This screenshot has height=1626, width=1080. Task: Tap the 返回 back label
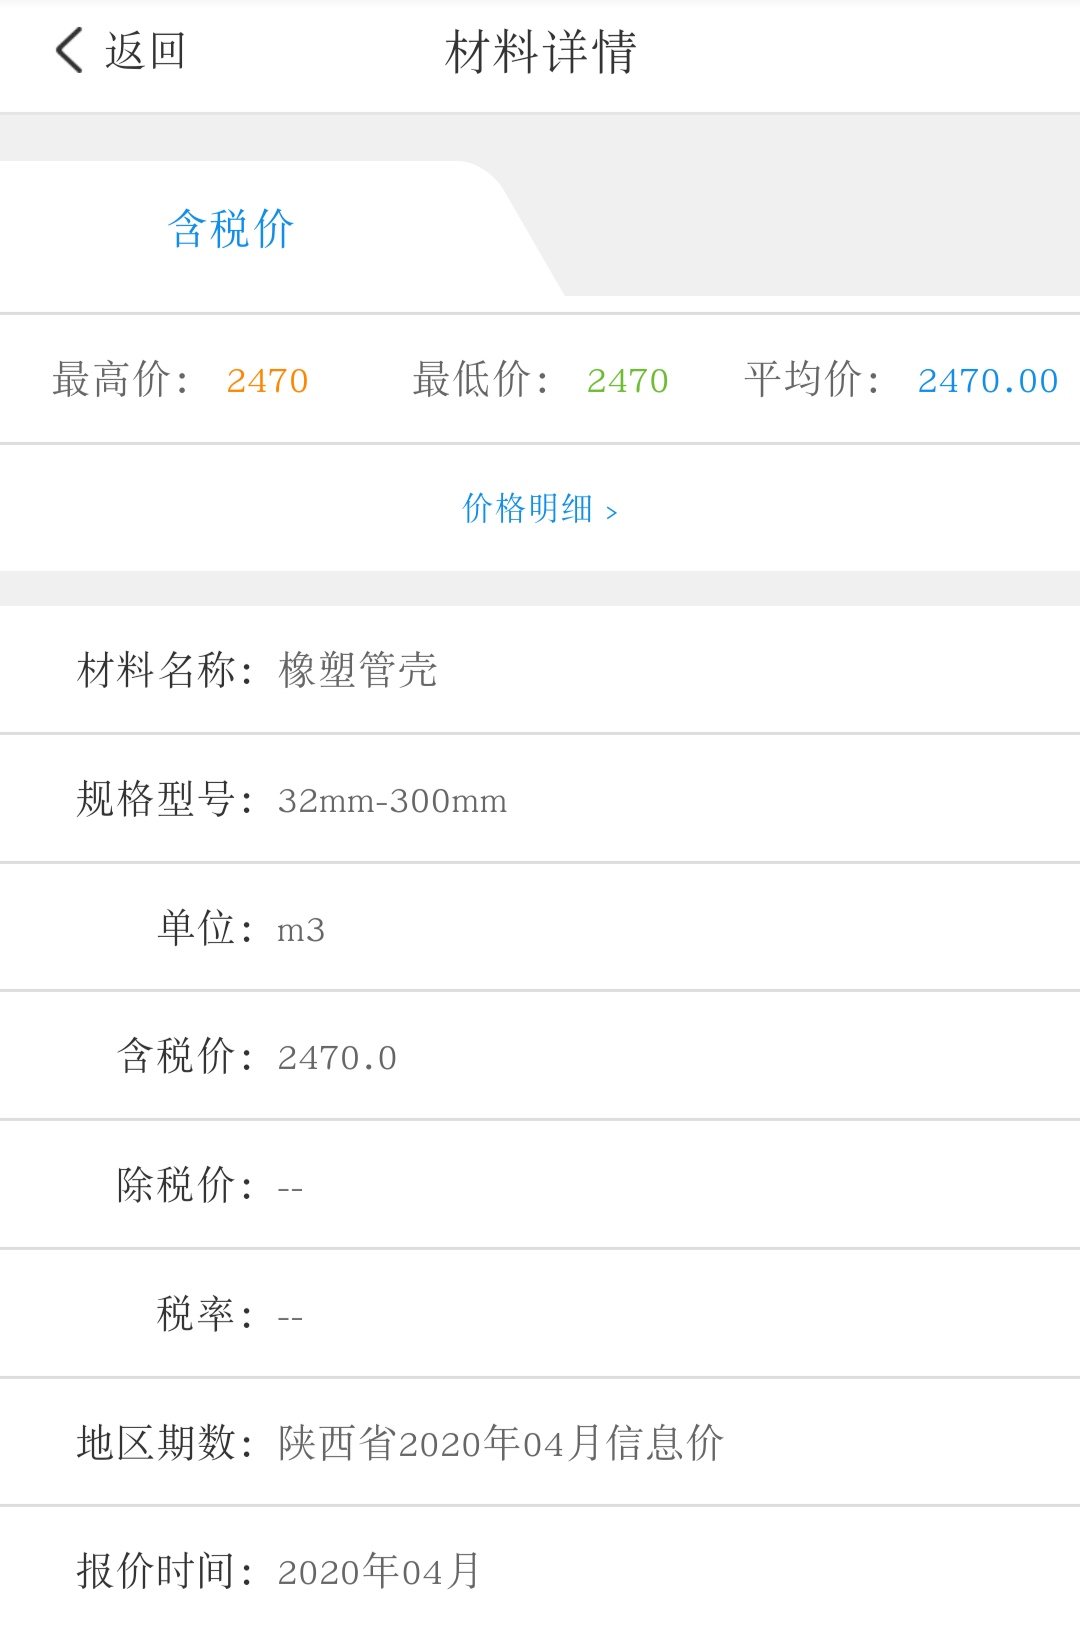point(146,51)
